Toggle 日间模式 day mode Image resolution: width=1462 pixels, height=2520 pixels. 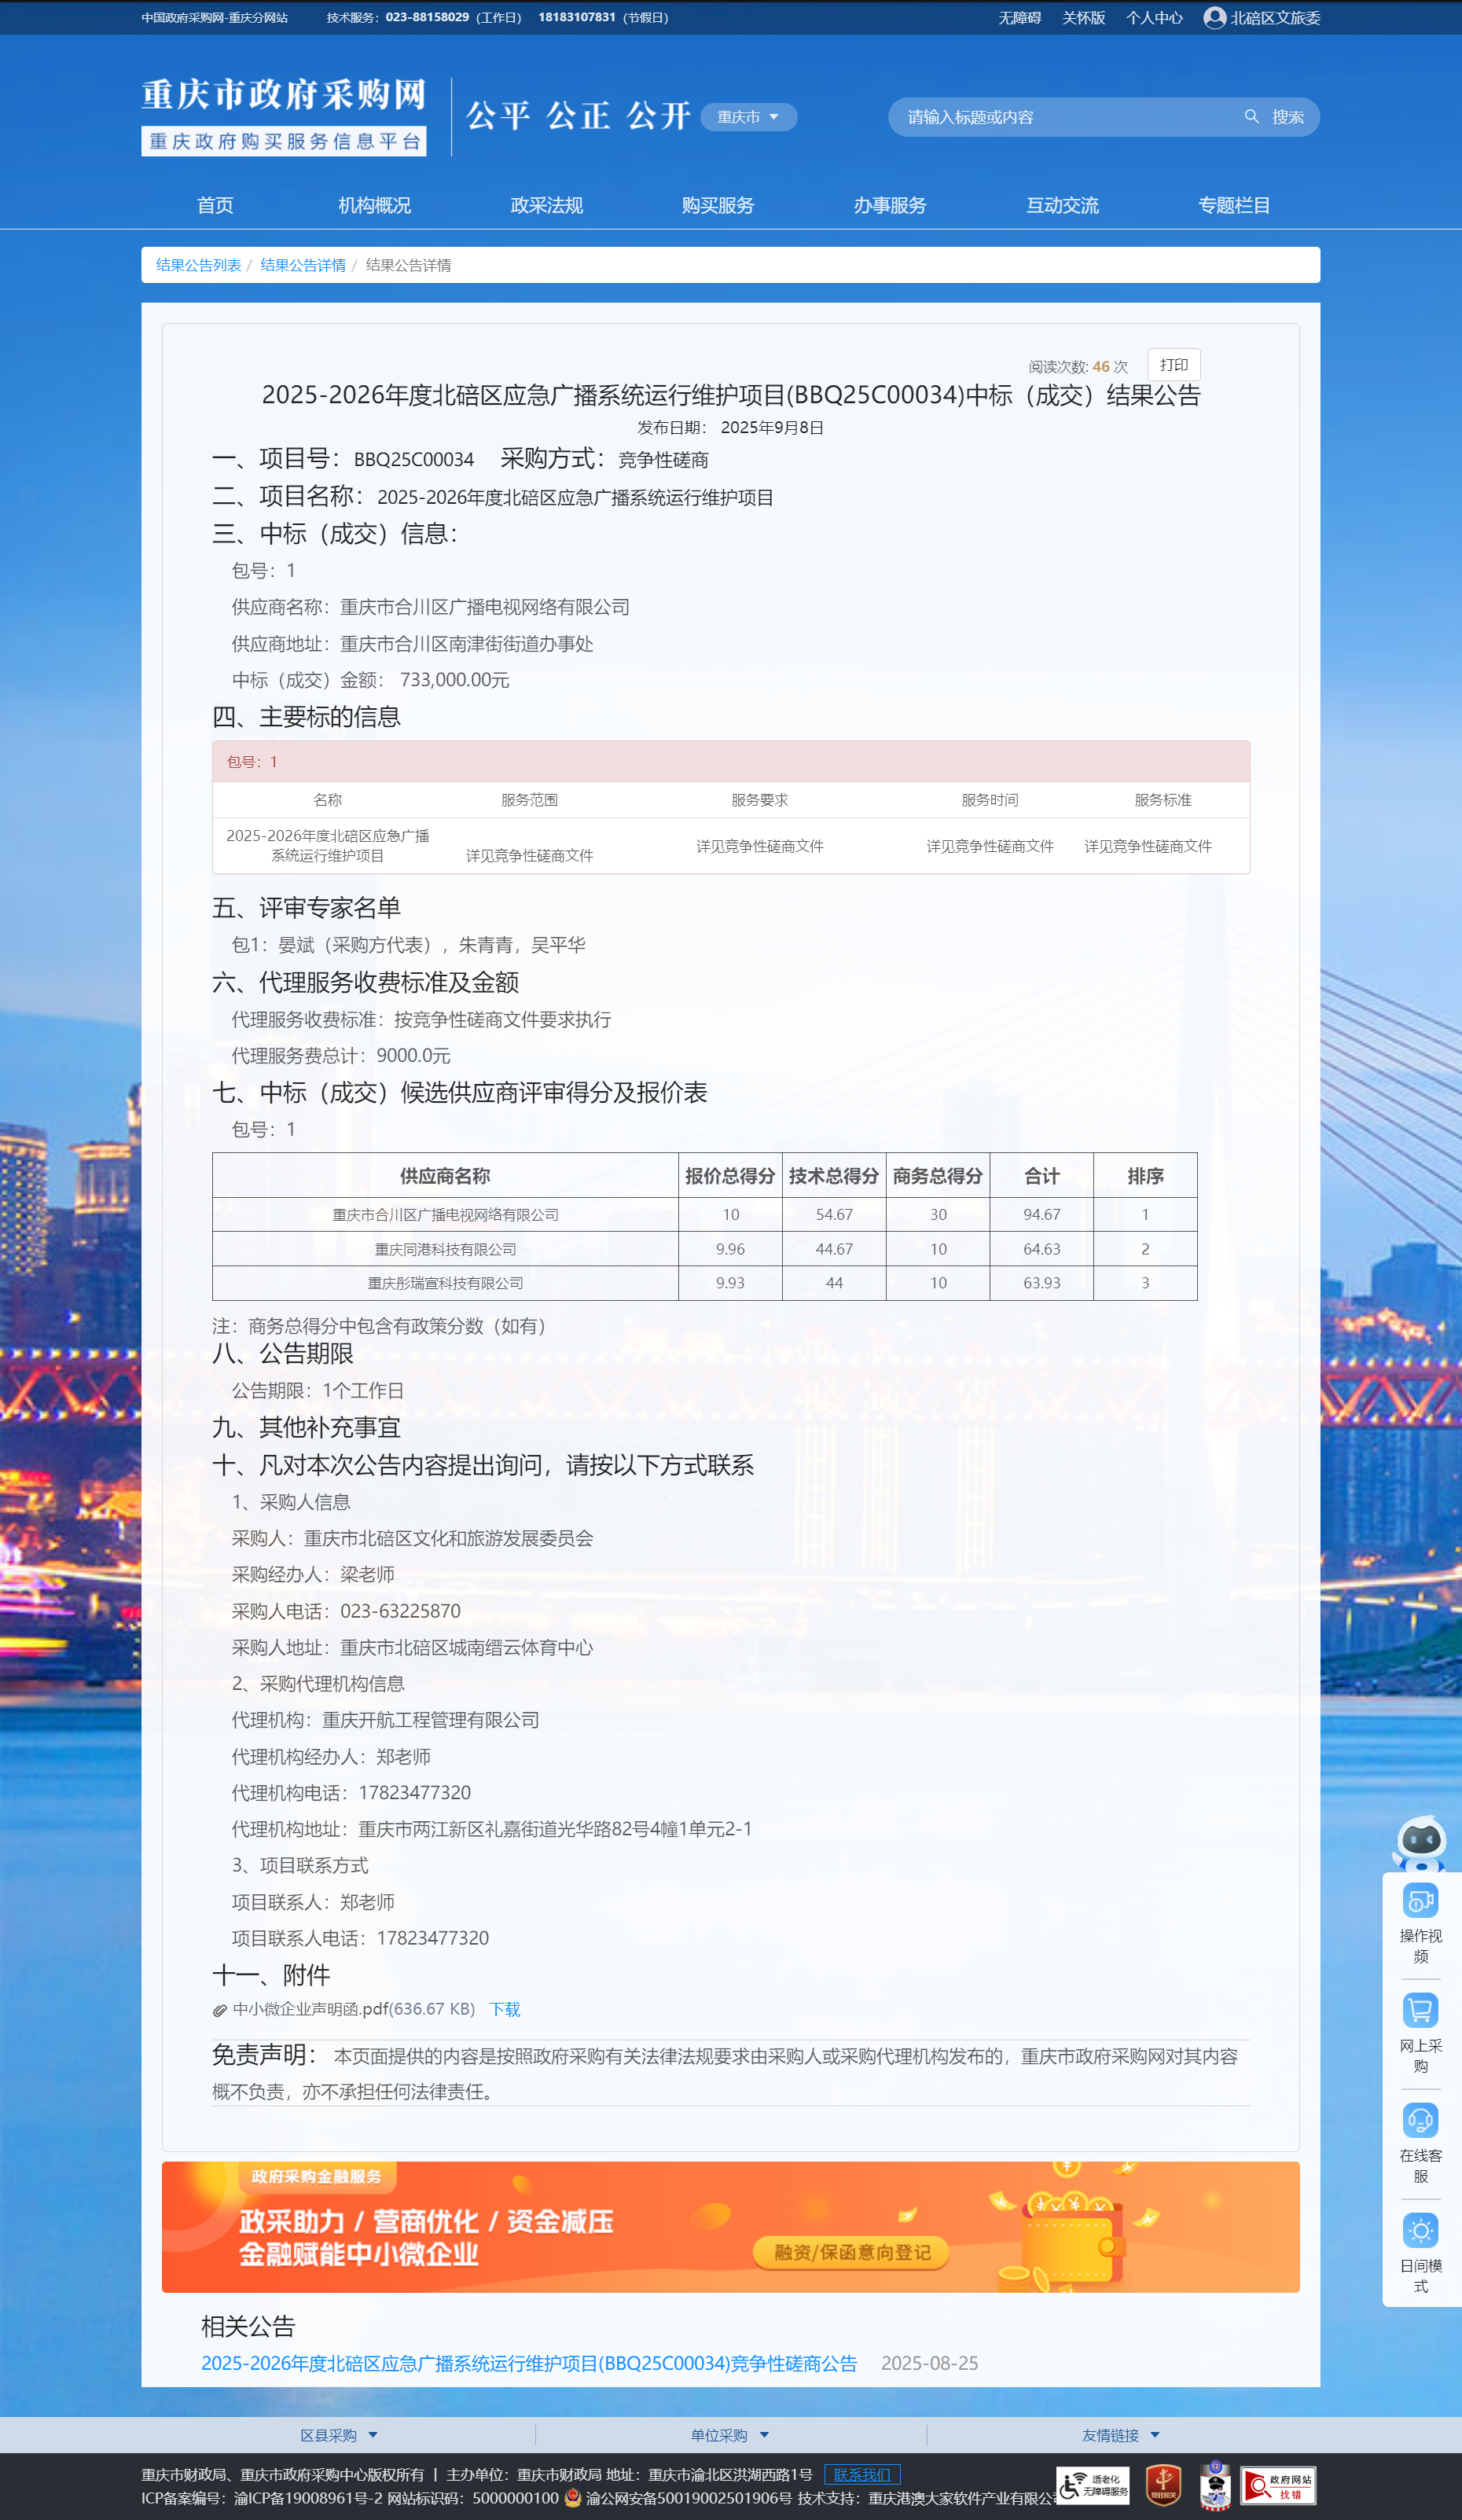point(1420,2231)
